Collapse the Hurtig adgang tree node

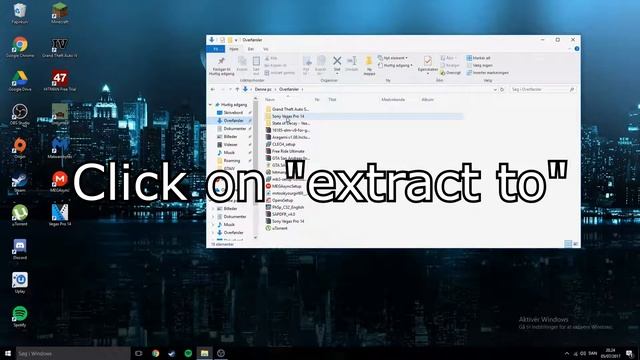coord(211,105)
